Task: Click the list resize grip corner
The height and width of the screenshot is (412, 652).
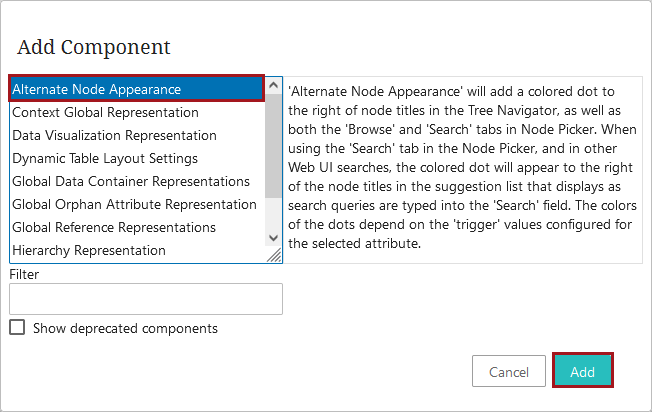Action: click(274, 255)
